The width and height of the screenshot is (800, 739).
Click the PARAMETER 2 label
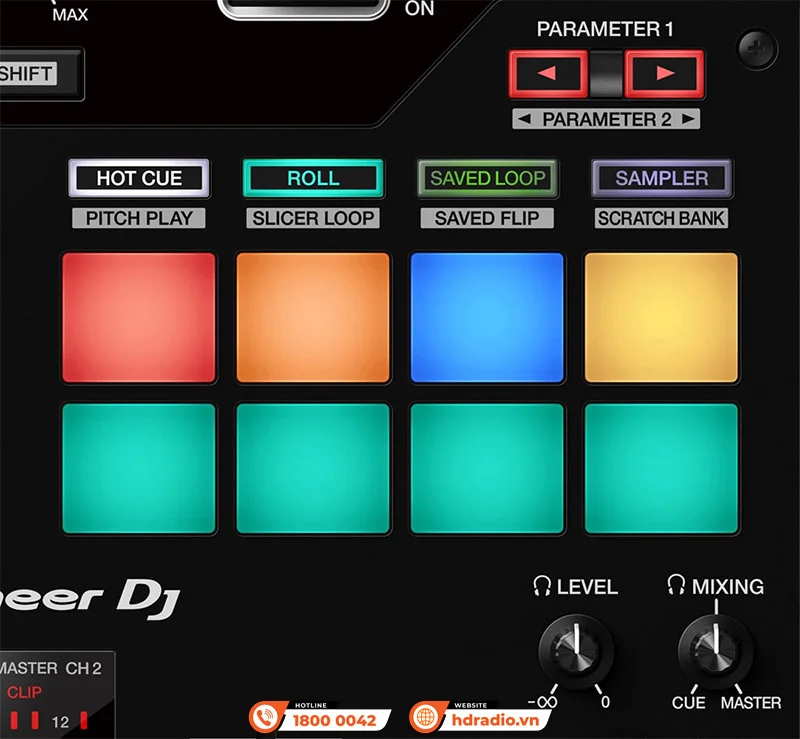pos(606,119)
